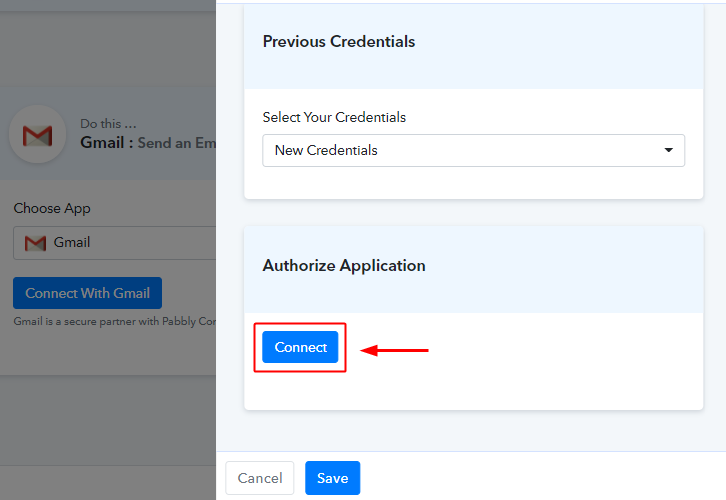Click the dropdown arrow beside New Credentials

click(668, 150)
